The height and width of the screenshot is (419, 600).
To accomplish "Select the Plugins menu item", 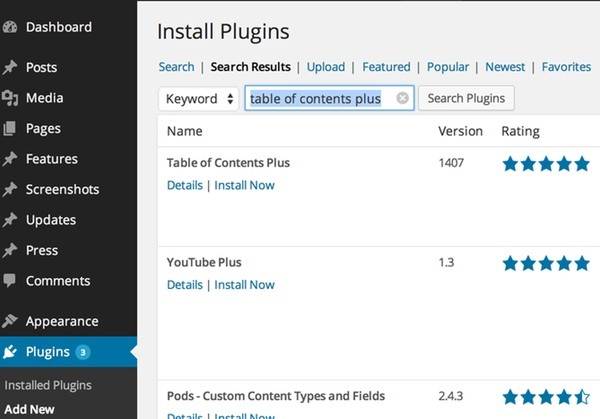I will coord(48,352).
